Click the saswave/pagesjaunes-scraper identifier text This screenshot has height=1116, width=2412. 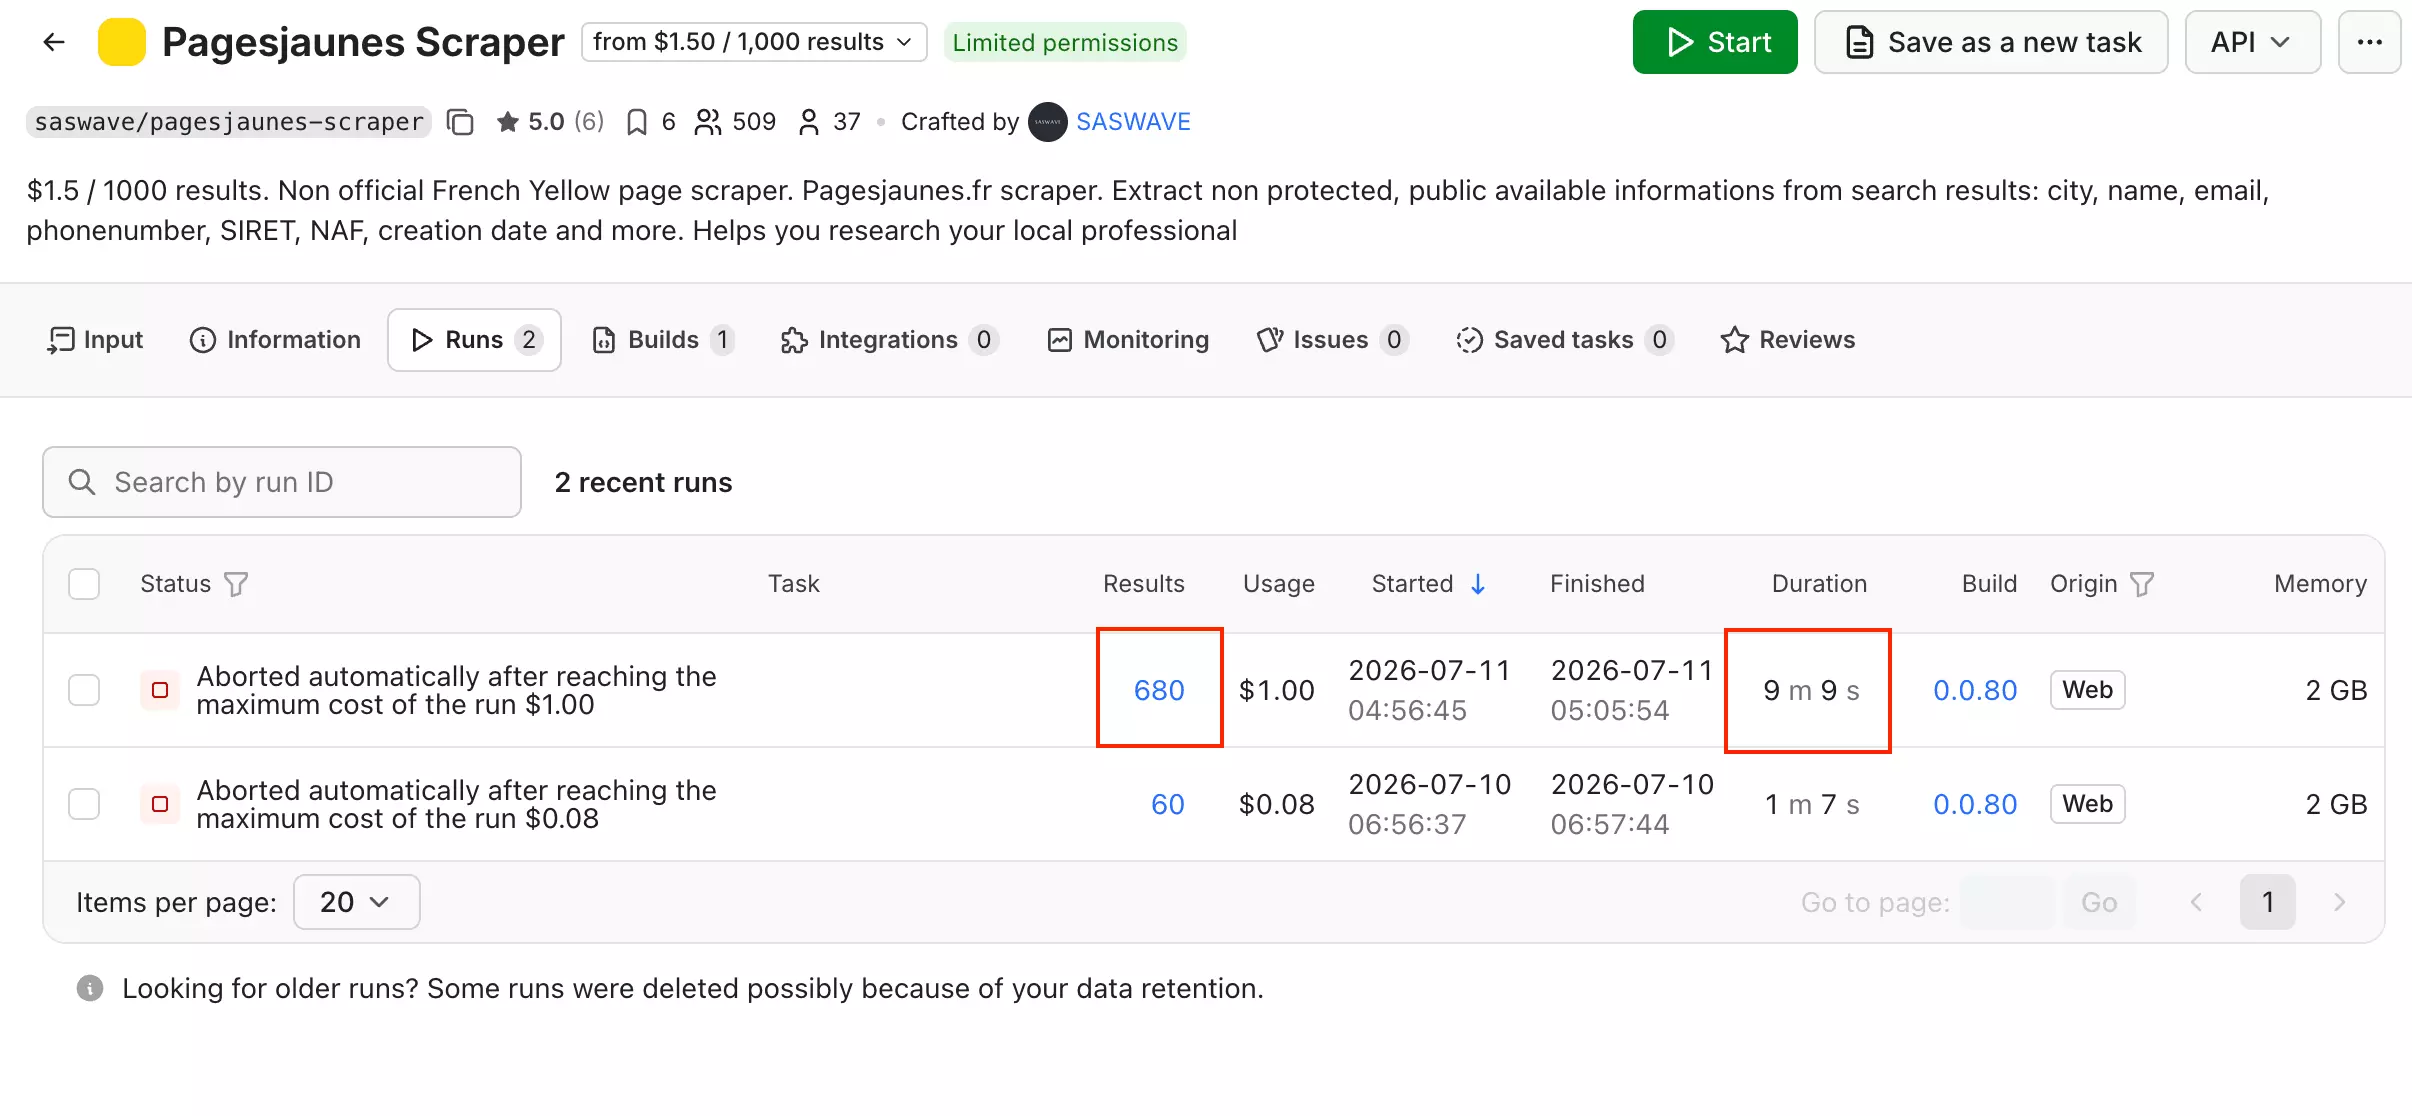click(x=229, y=122)
